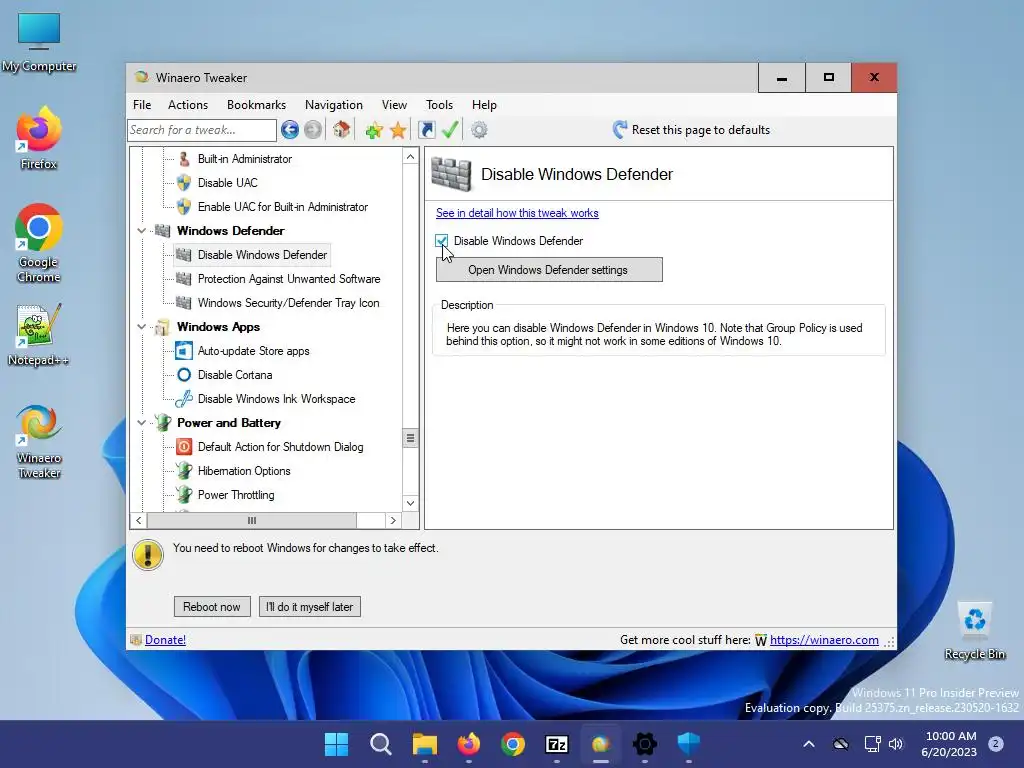Viewport: 1024px width, 768px height.
Task: Show hidden tray icons chevron
Action: click(808, 744)
